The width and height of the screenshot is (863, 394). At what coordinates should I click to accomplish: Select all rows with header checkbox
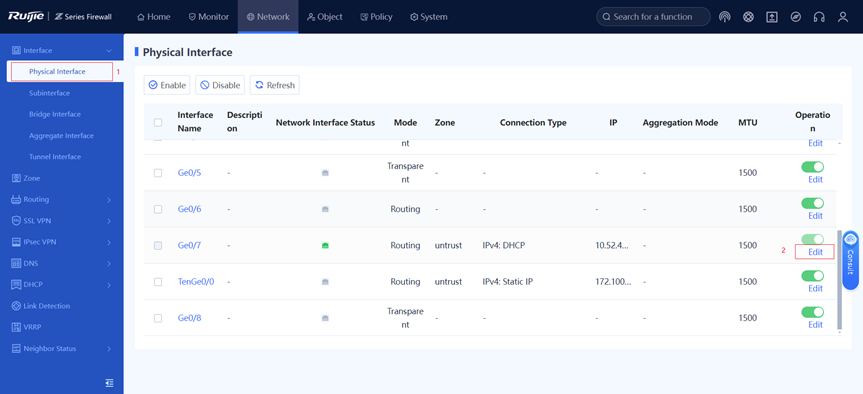pos(158,122)
